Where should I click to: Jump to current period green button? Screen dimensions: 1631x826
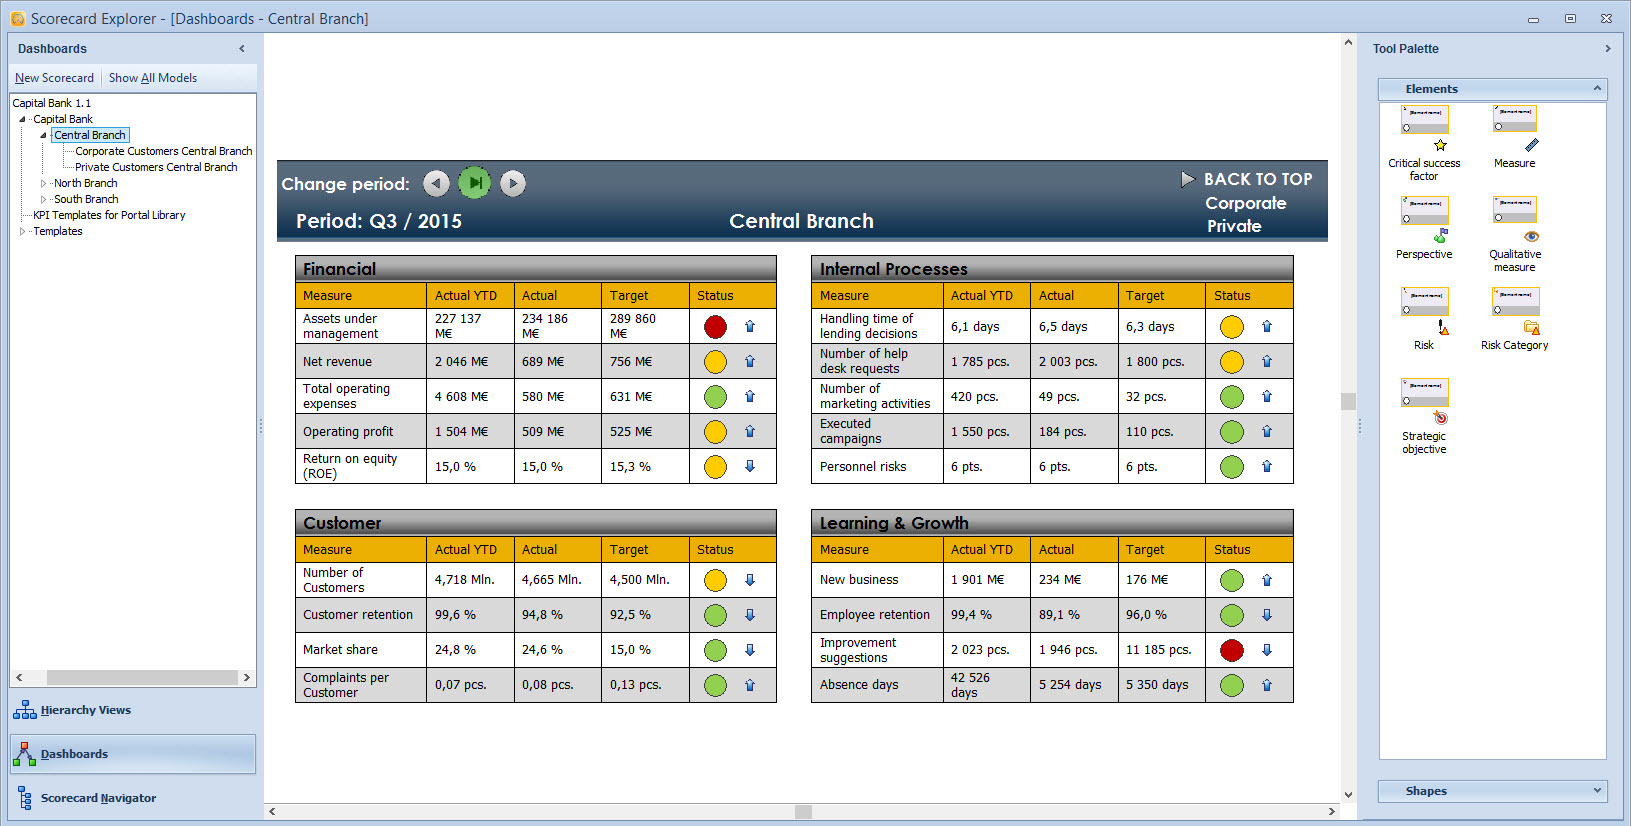coord(475,183)
